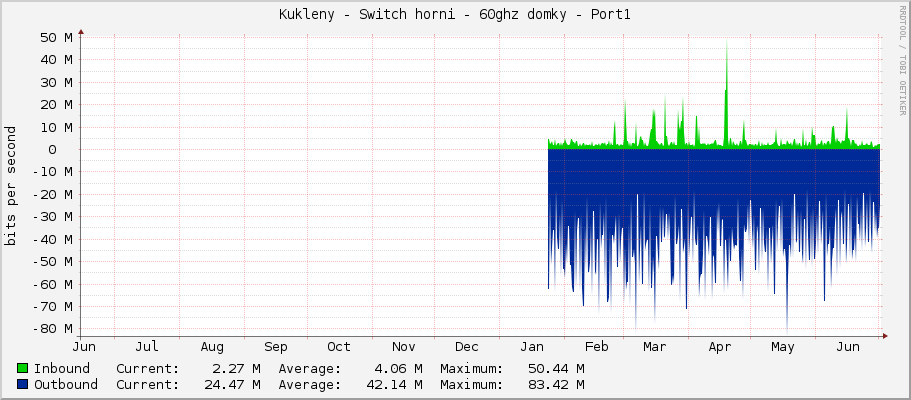Click the Inbound current value "2.27 M"
911x400 pixels.
coord(235,369)
